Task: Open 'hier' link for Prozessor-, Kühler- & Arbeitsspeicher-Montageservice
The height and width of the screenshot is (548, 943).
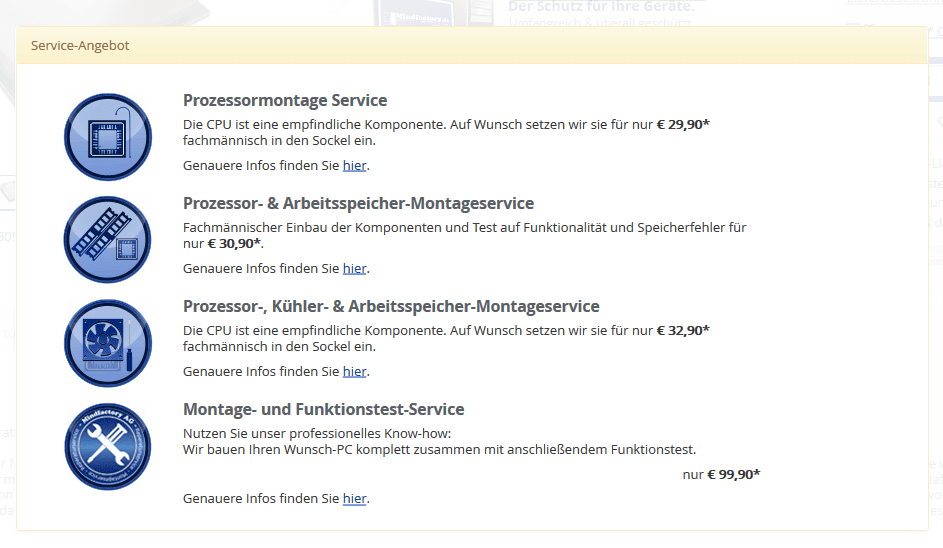Action: tap(354, 371)
